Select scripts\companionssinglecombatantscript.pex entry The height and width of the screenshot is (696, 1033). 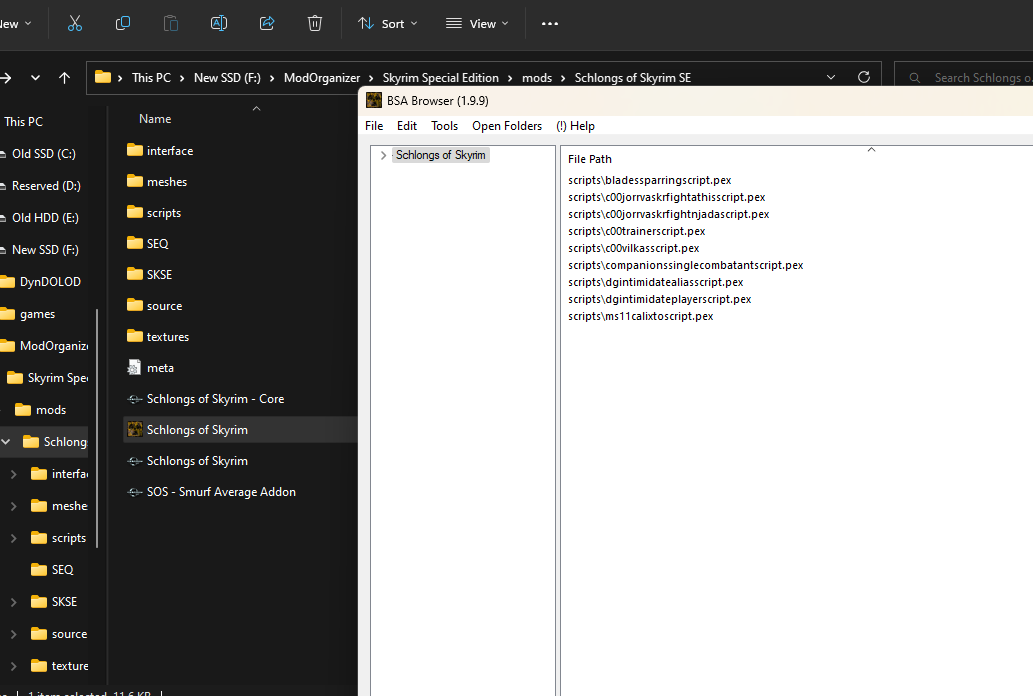tap(685, 265)
